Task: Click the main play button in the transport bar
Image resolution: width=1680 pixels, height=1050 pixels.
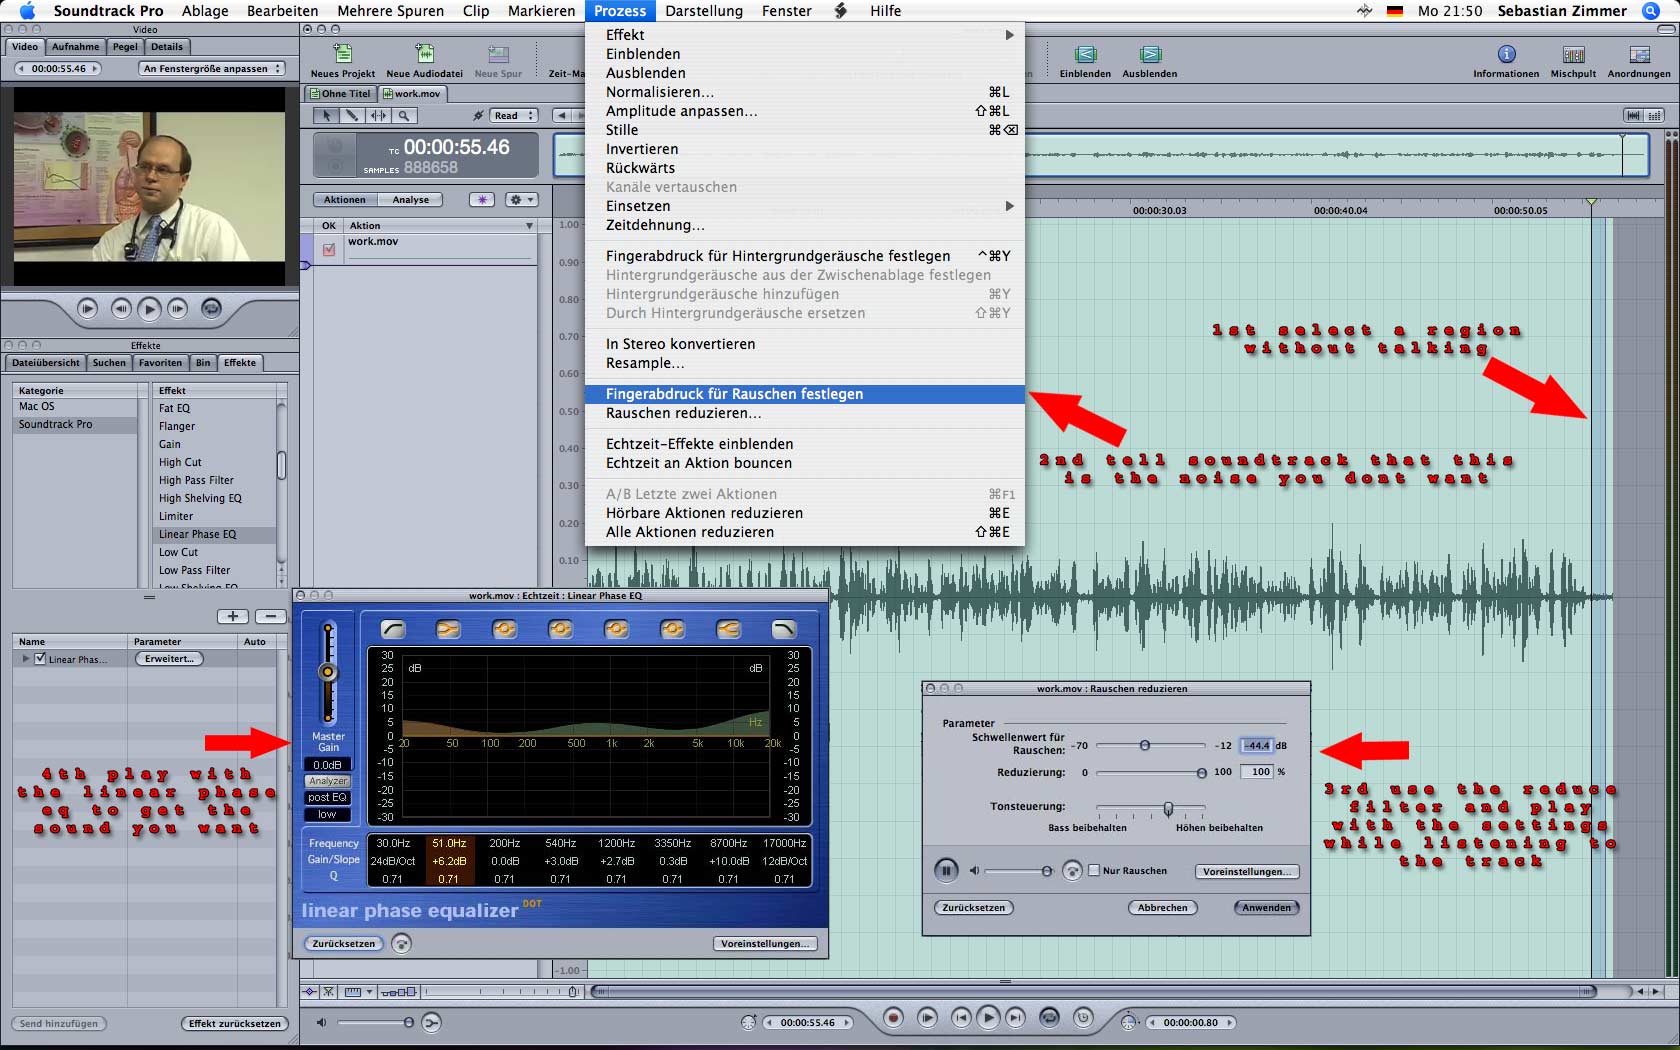Action: 988,1018
